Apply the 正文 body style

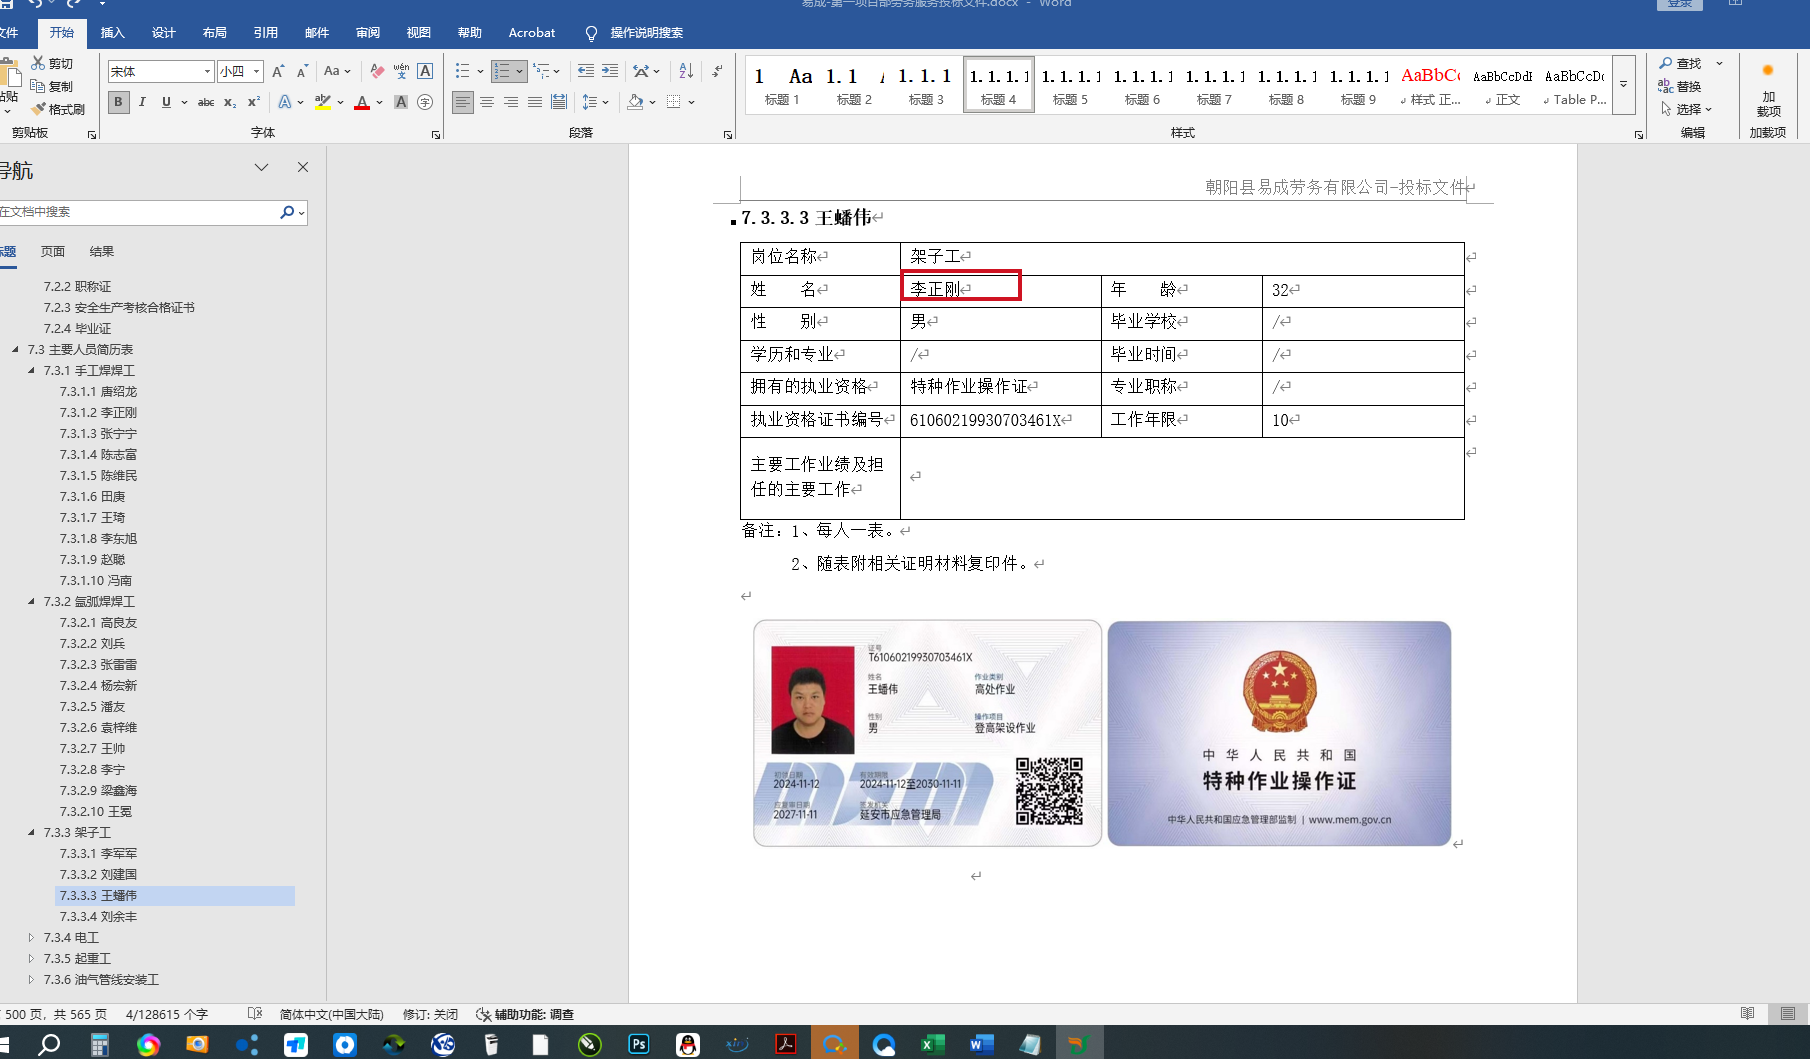pos(1502,84)
